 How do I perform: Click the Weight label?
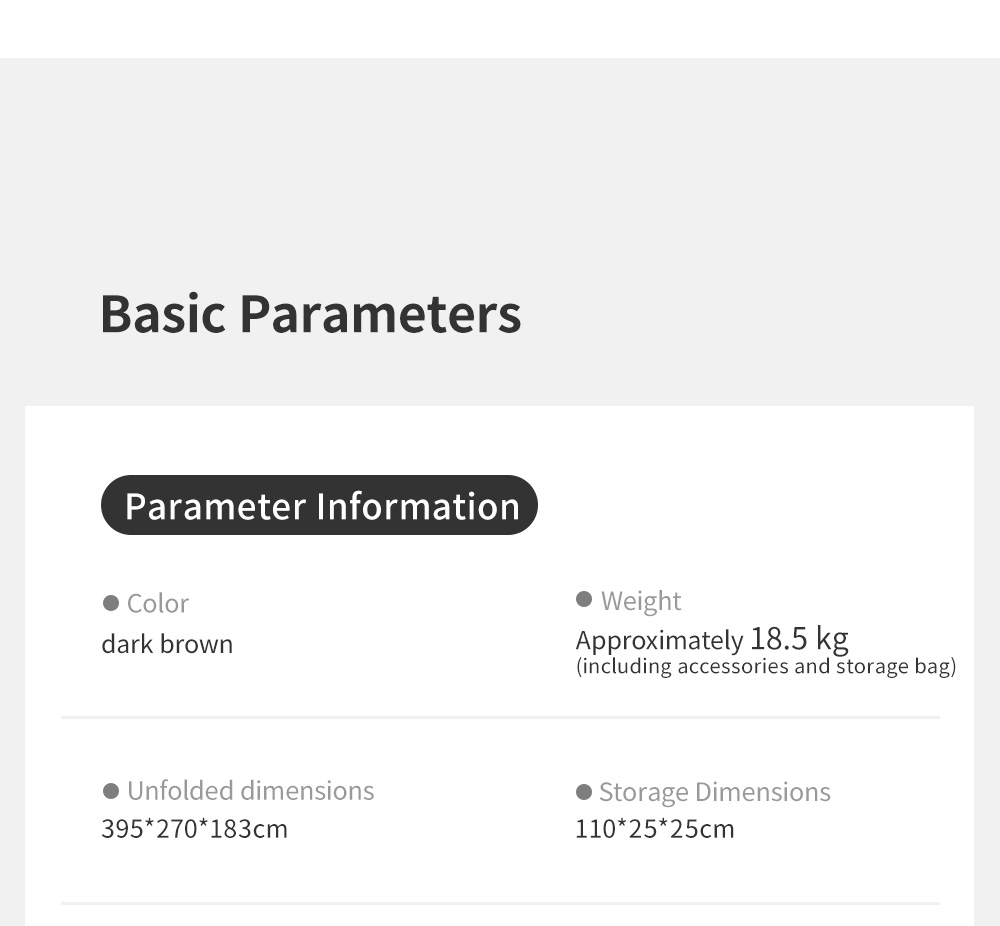click(x=641, y=600)
